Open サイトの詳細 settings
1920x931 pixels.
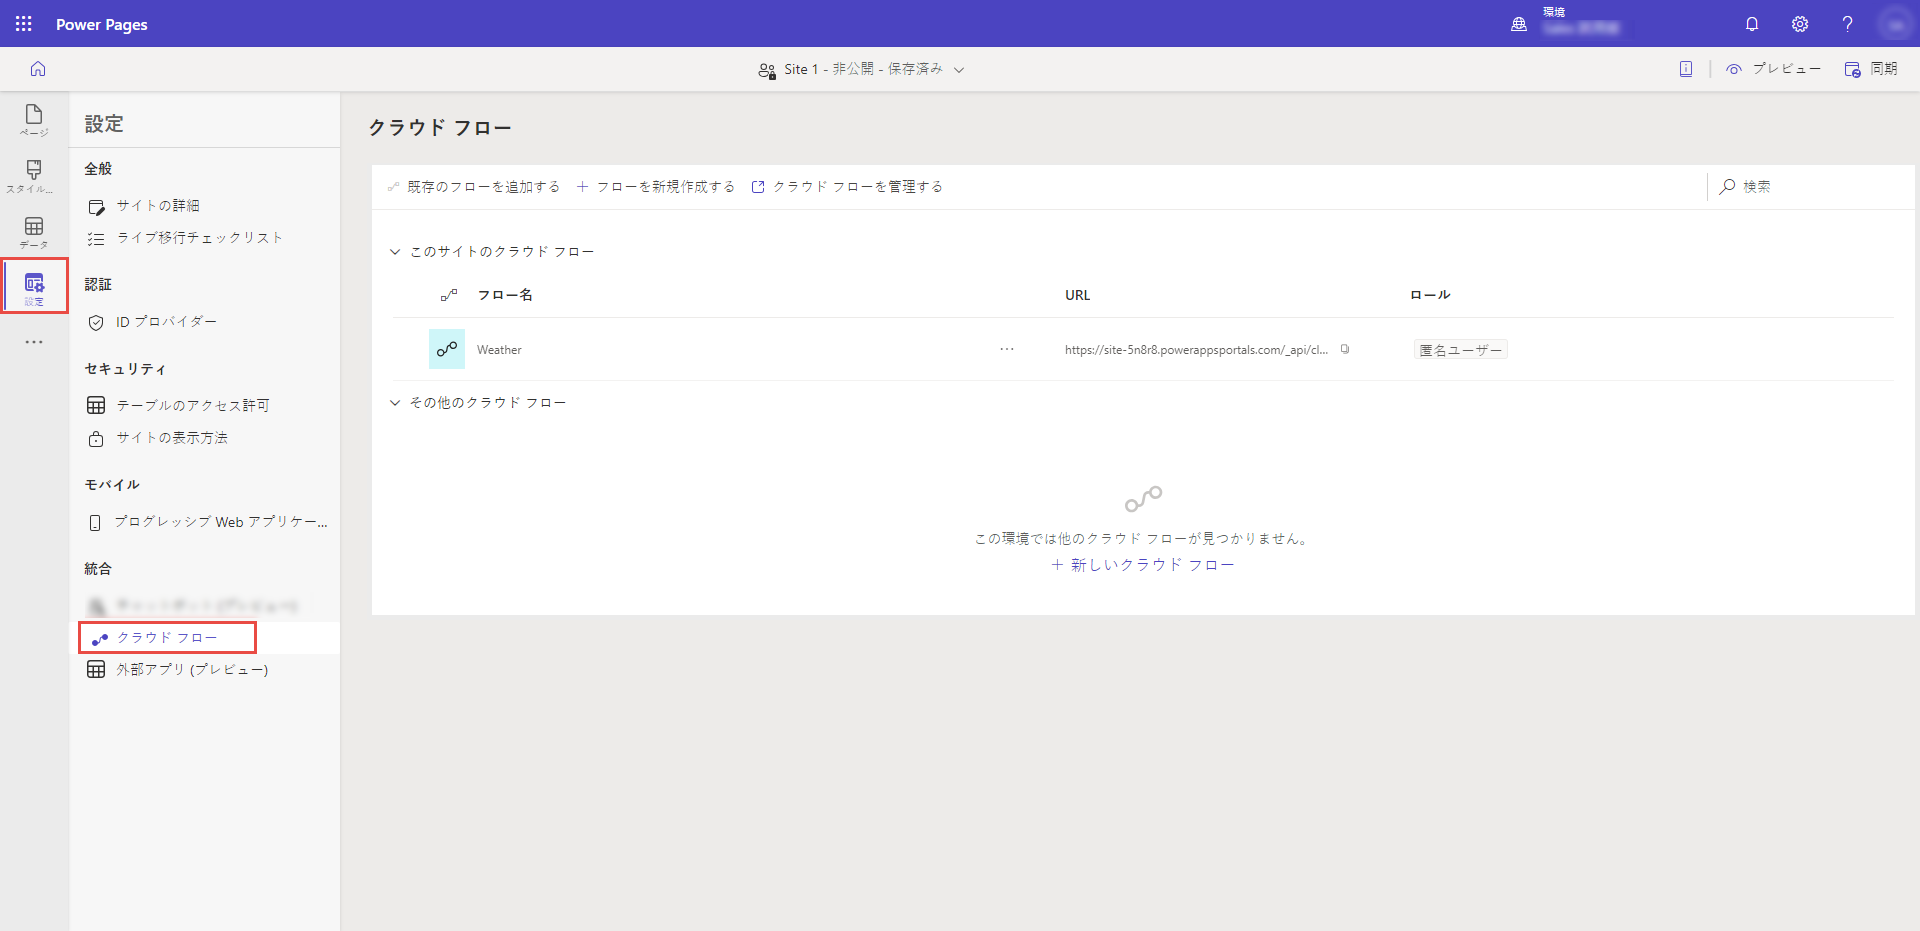[158, 206]
